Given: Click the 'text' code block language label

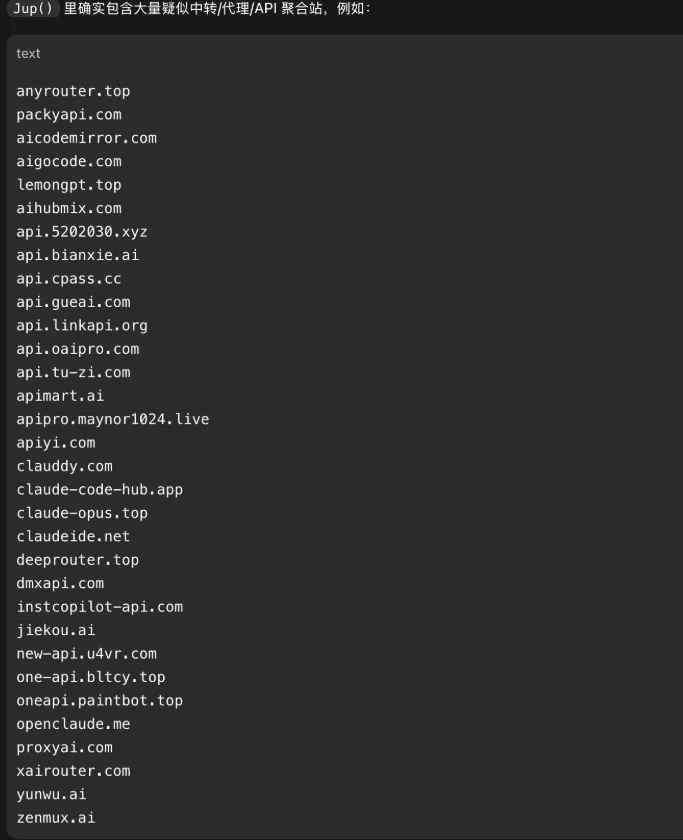Looking at the screenshot, I should point(28,54).
